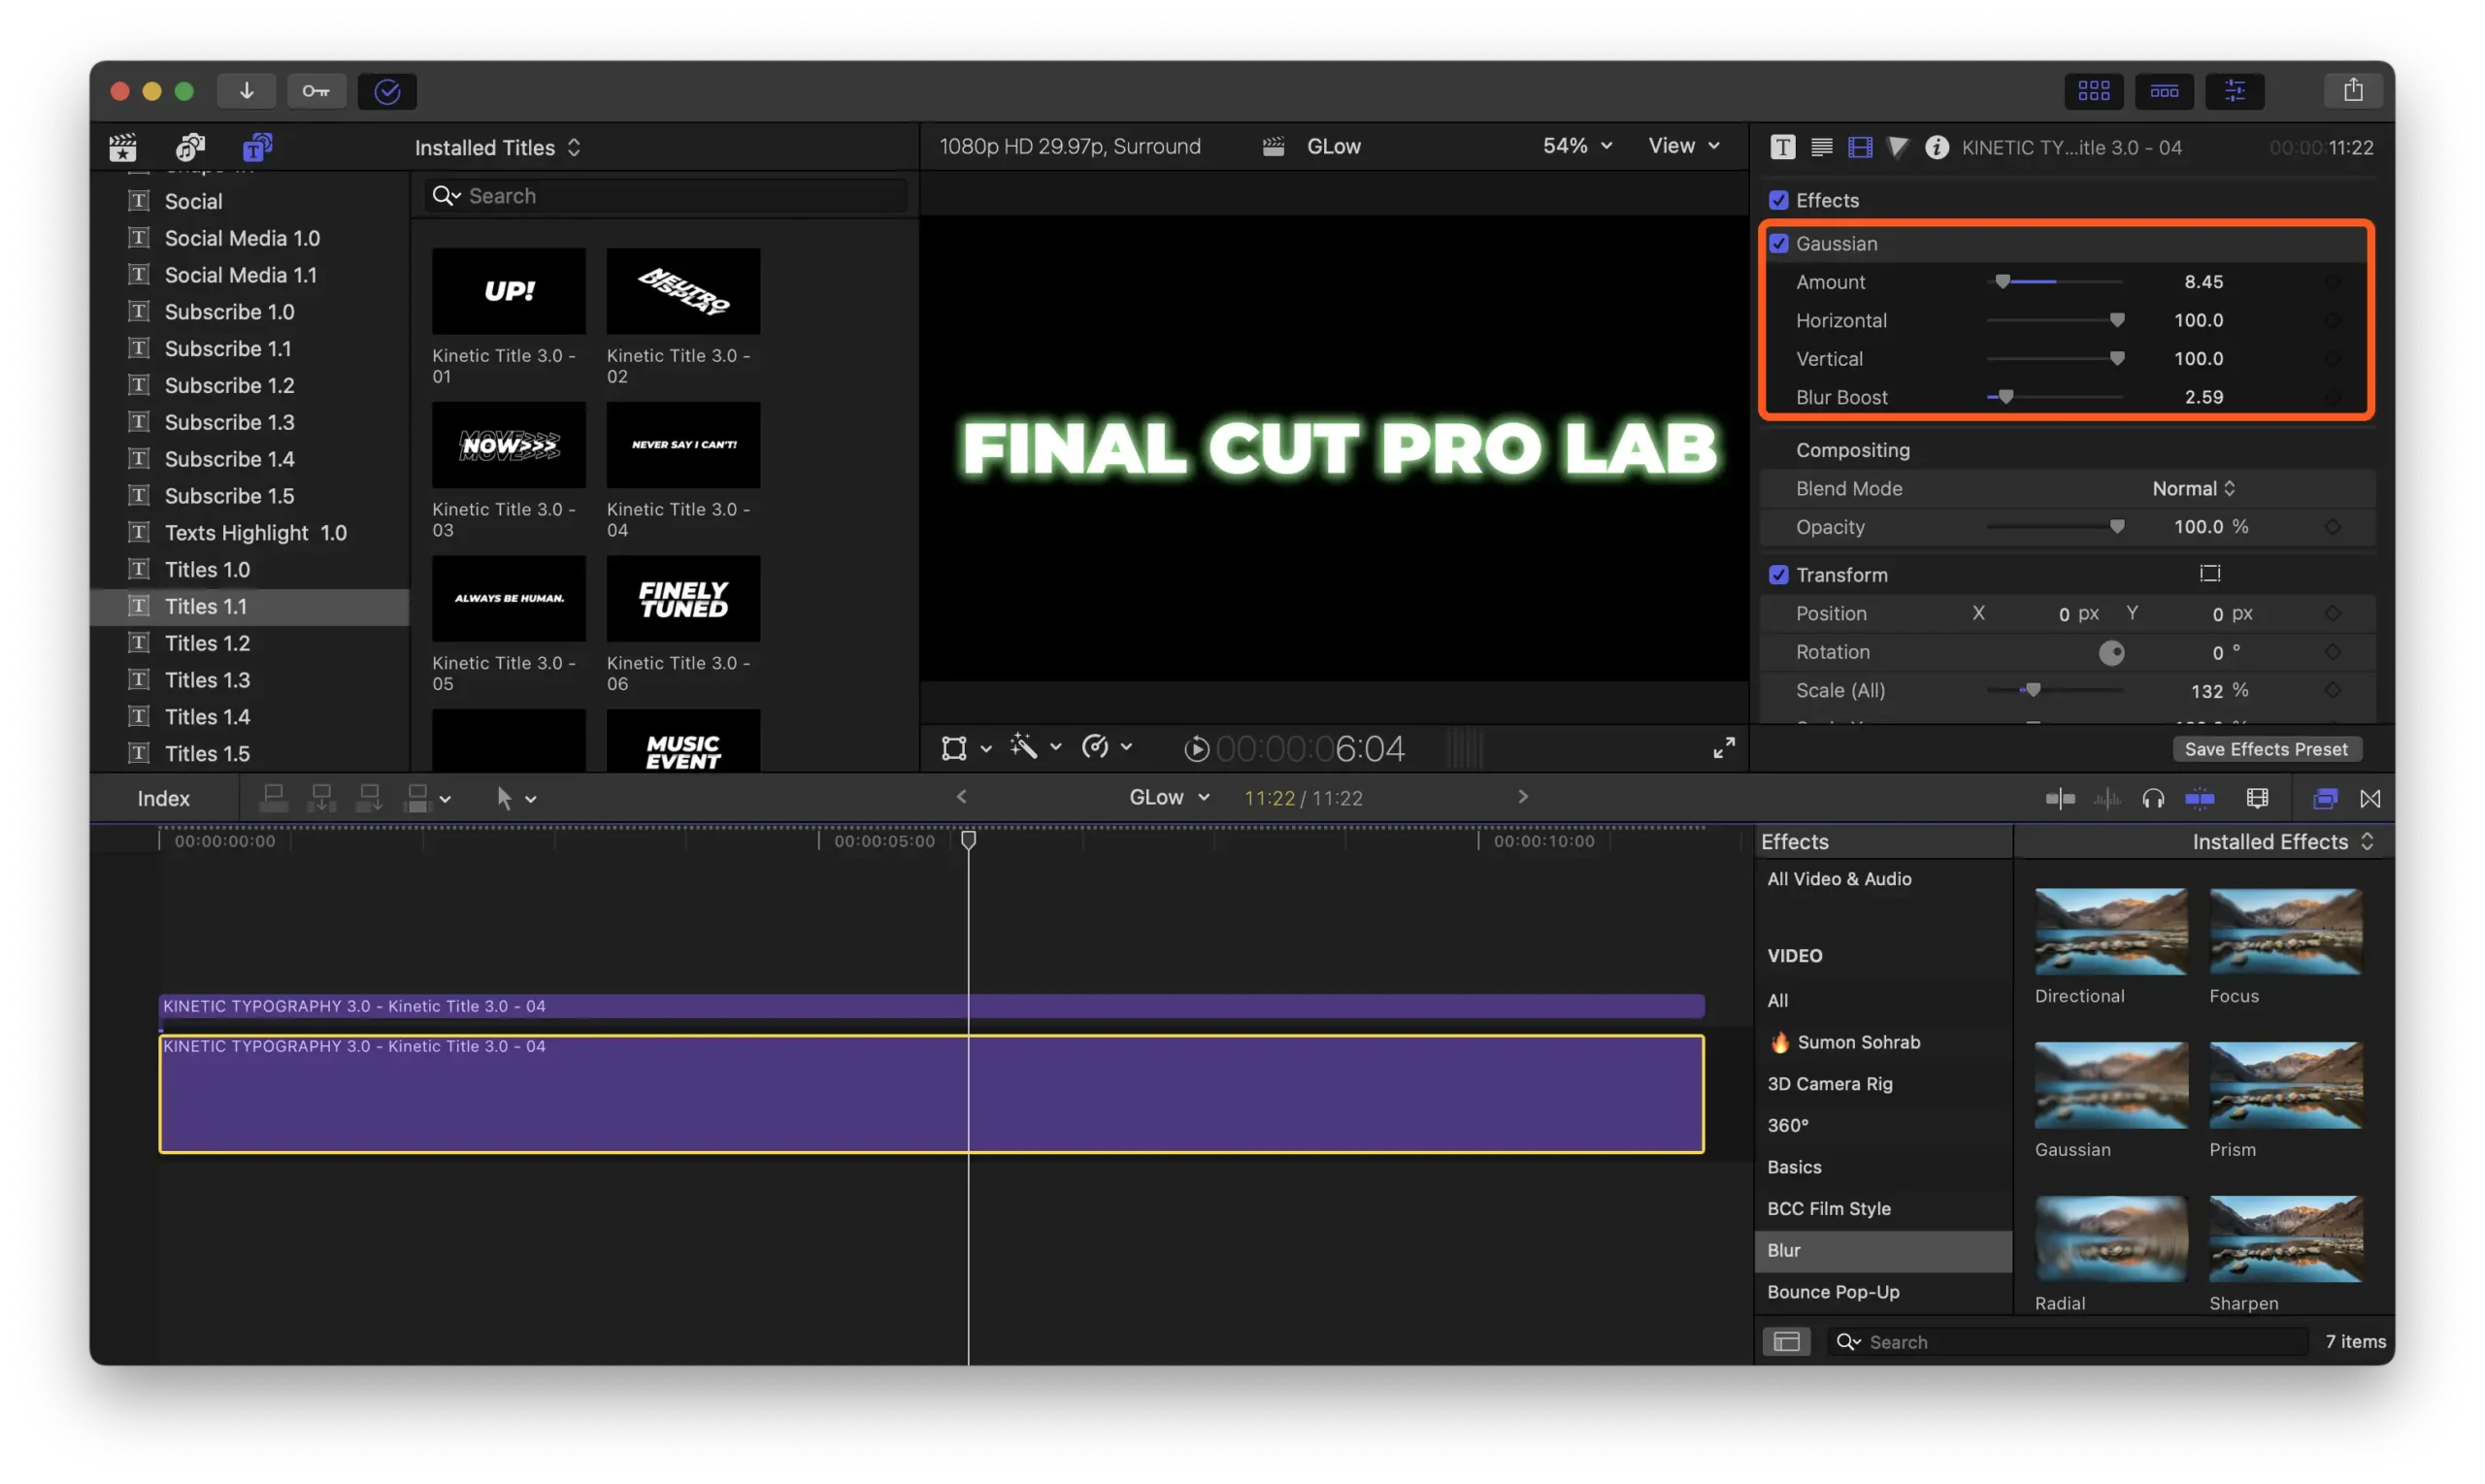Select the Blur effects category

(x=1882, y=1250)
